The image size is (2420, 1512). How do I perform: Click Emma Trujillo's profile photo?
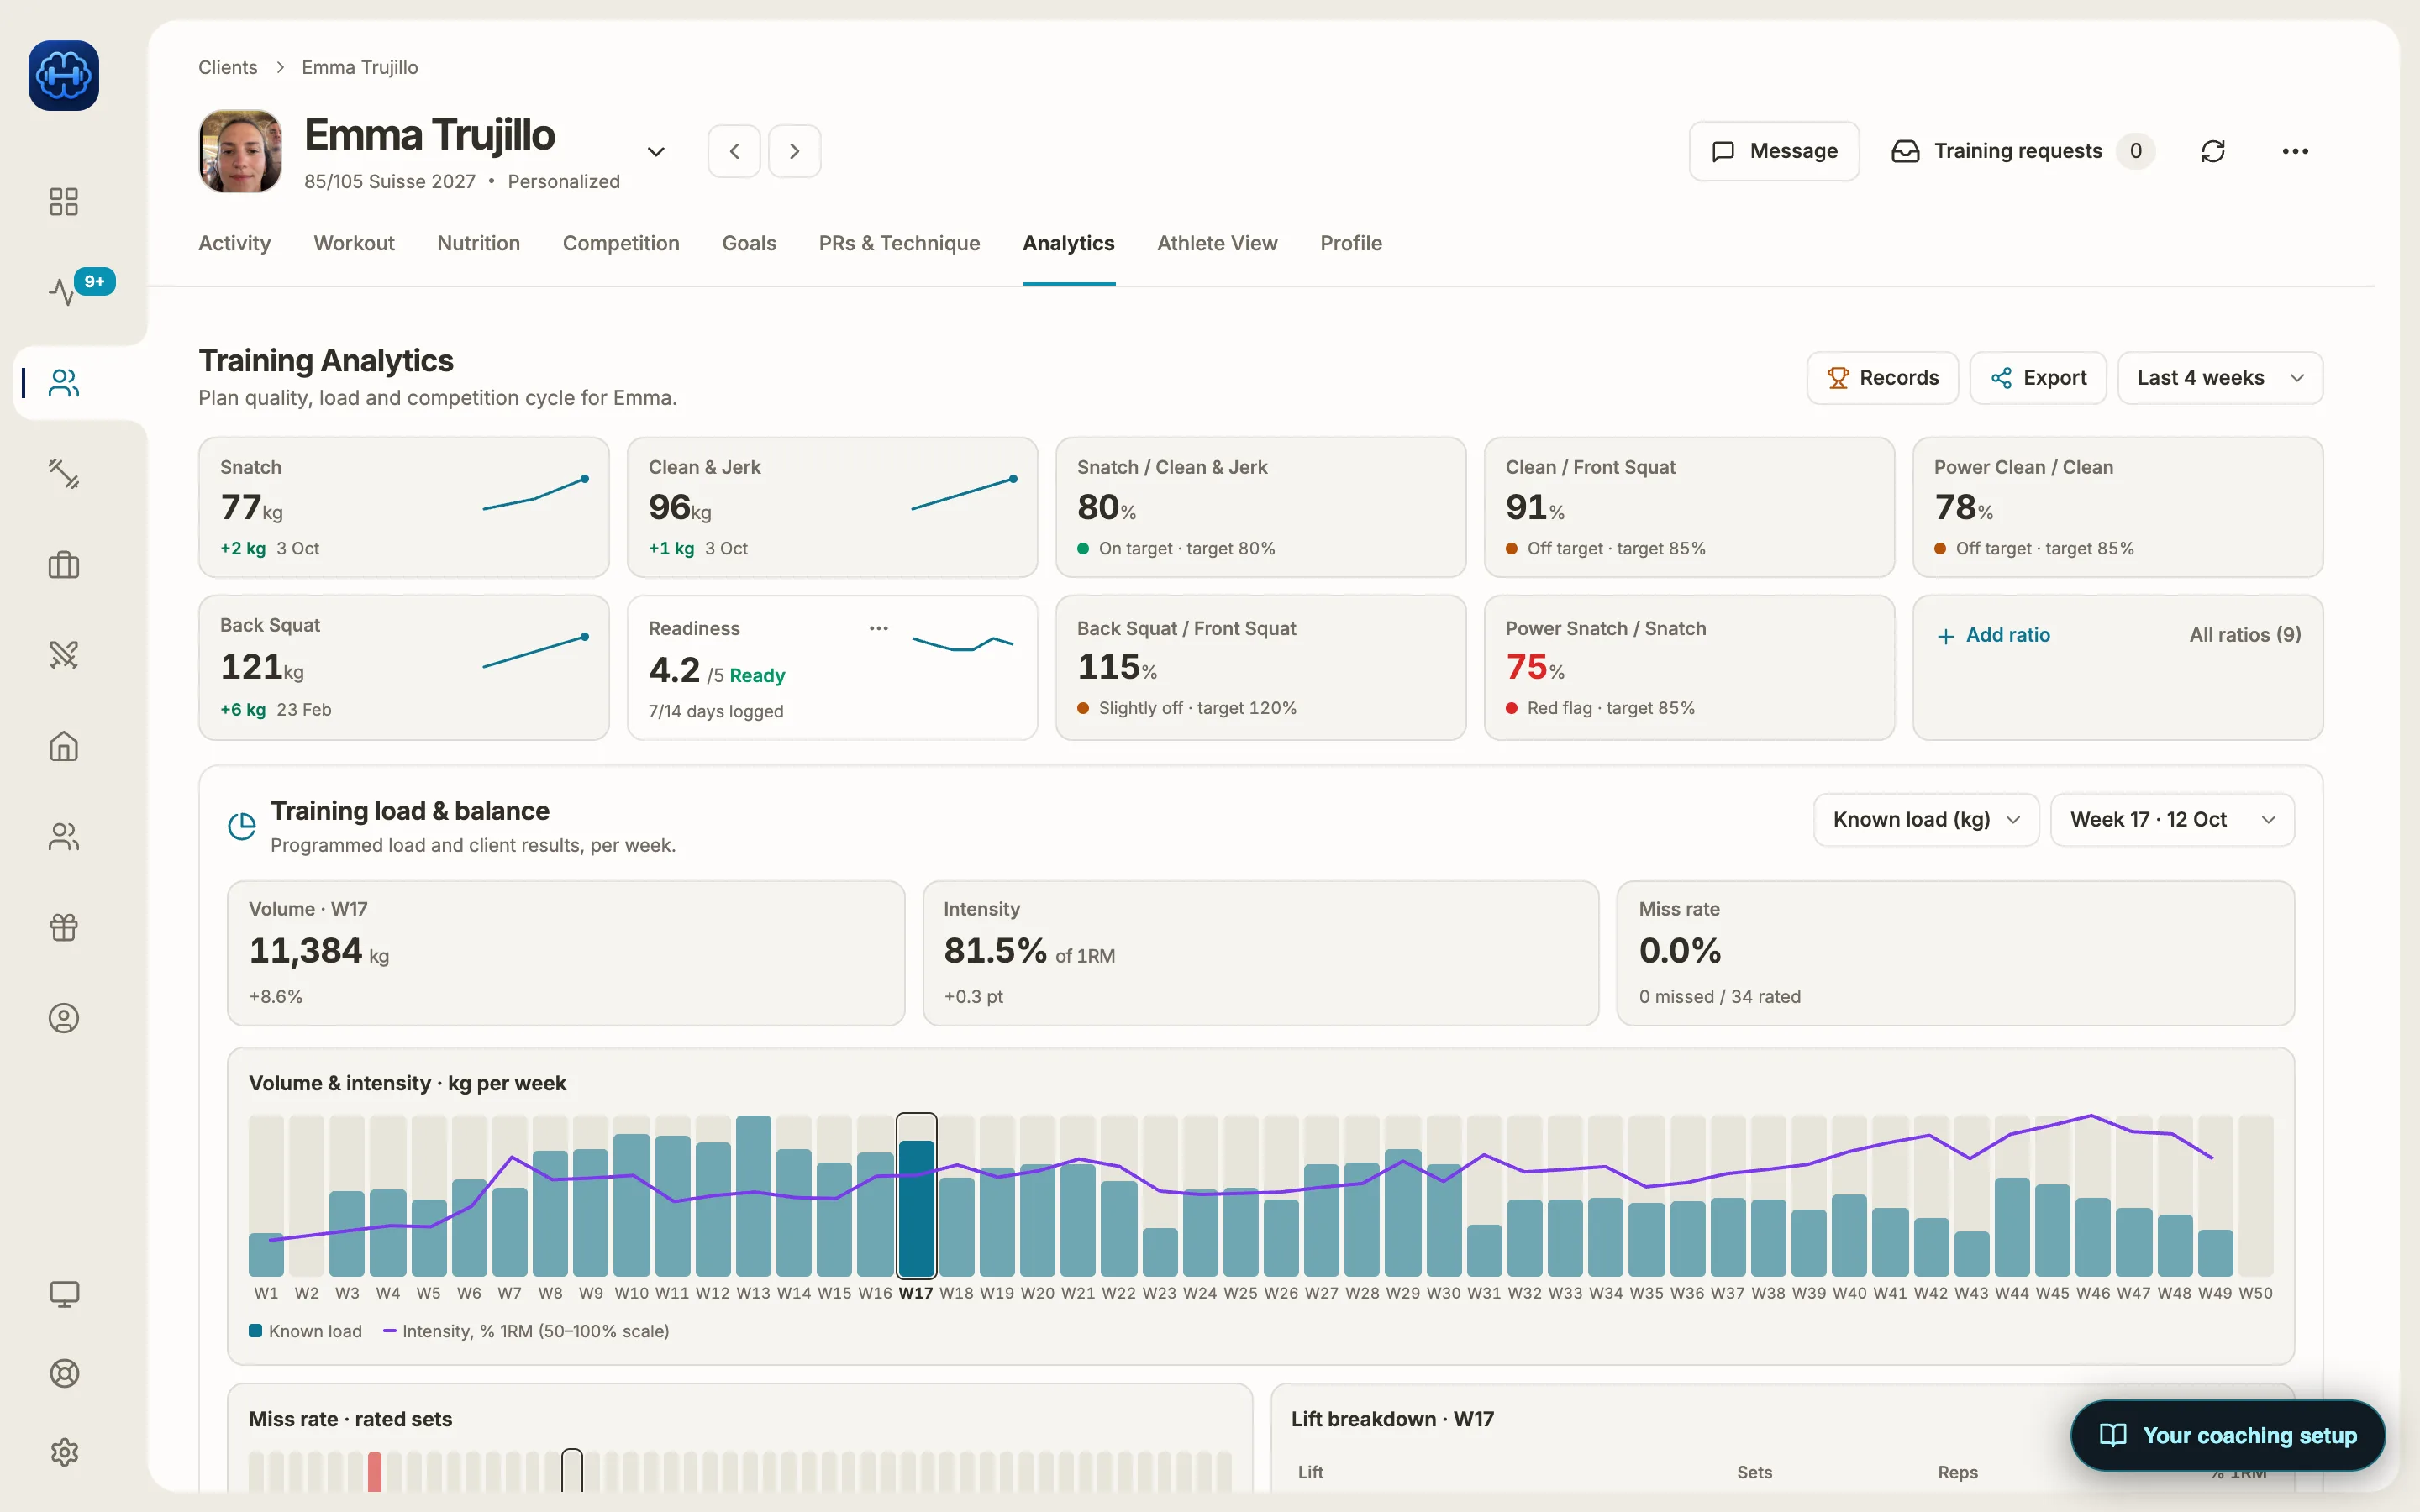[240, 151]
